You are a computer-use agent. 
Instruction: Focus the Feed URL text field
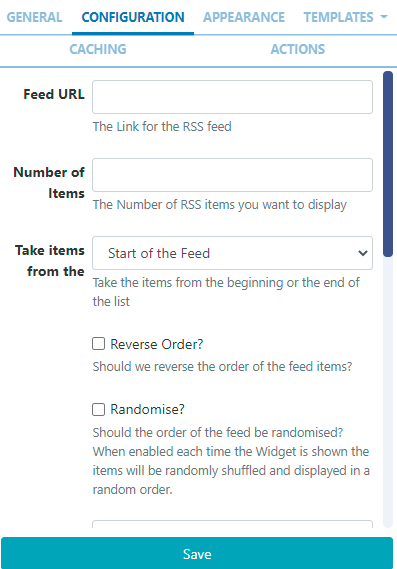point(232,97)
